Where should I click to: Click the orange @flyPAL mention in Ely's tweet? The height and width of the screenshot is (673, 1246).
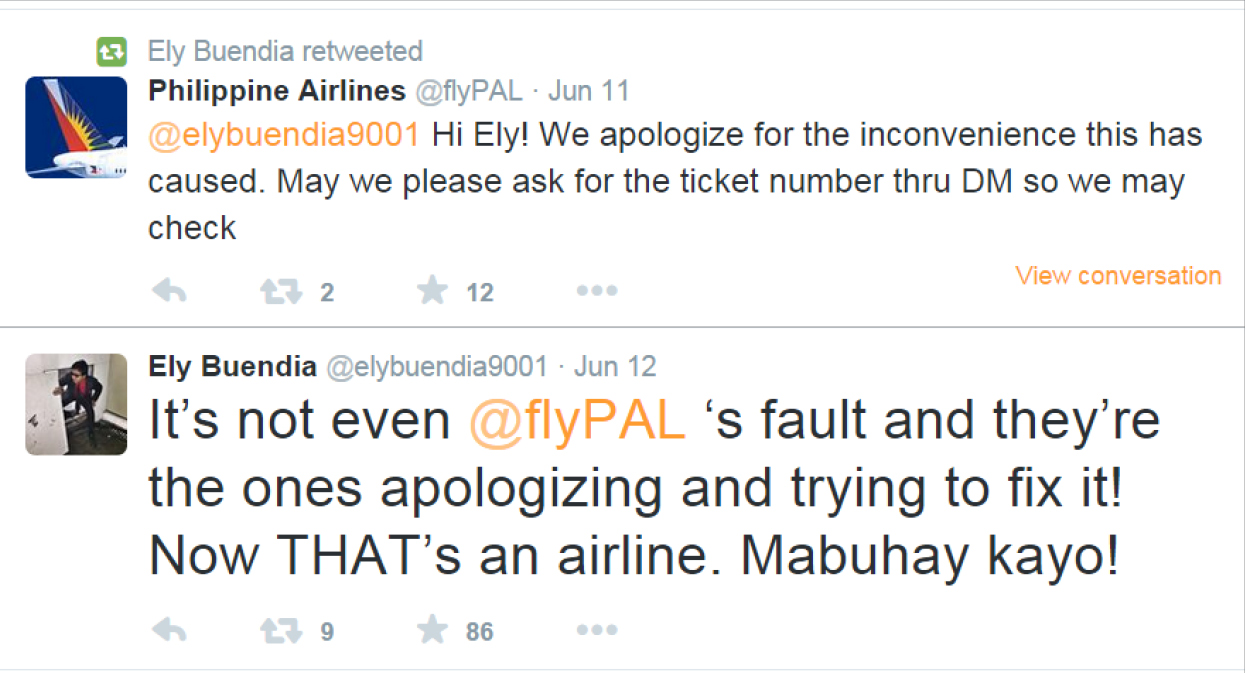click(577, 422)
